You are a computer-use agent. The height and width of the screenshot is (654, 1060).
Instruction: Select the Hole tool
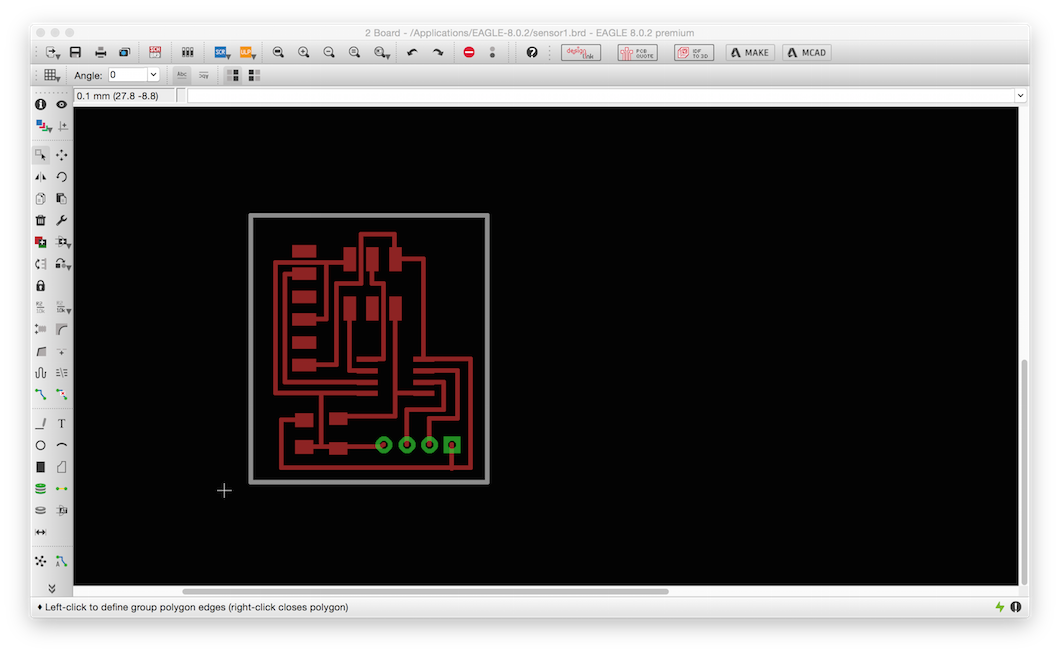click(x=41, y=511)
